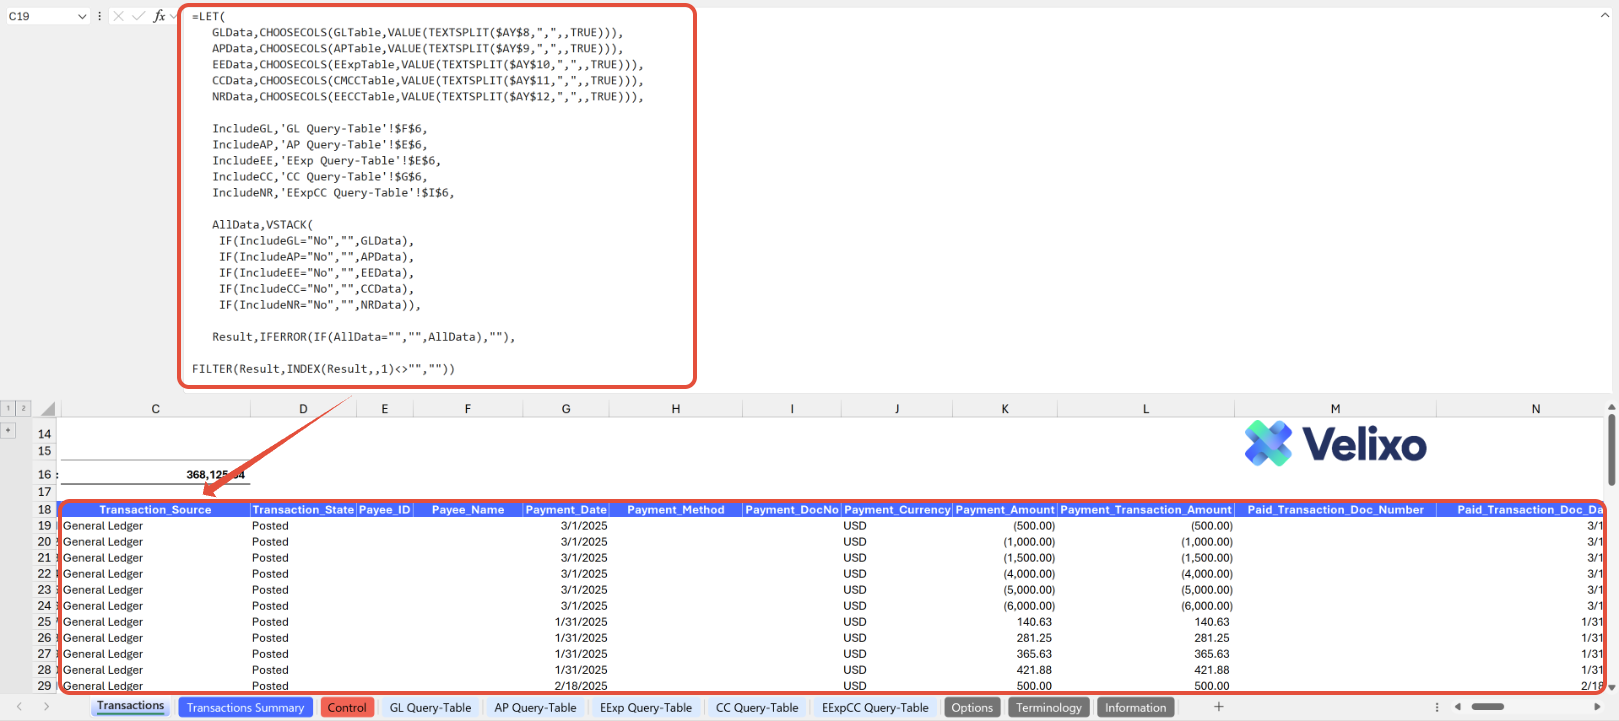Viewport: 1619px width, 721px height.
Task: Click the Insert Function fx icon
Action: (x=159, y=16)
